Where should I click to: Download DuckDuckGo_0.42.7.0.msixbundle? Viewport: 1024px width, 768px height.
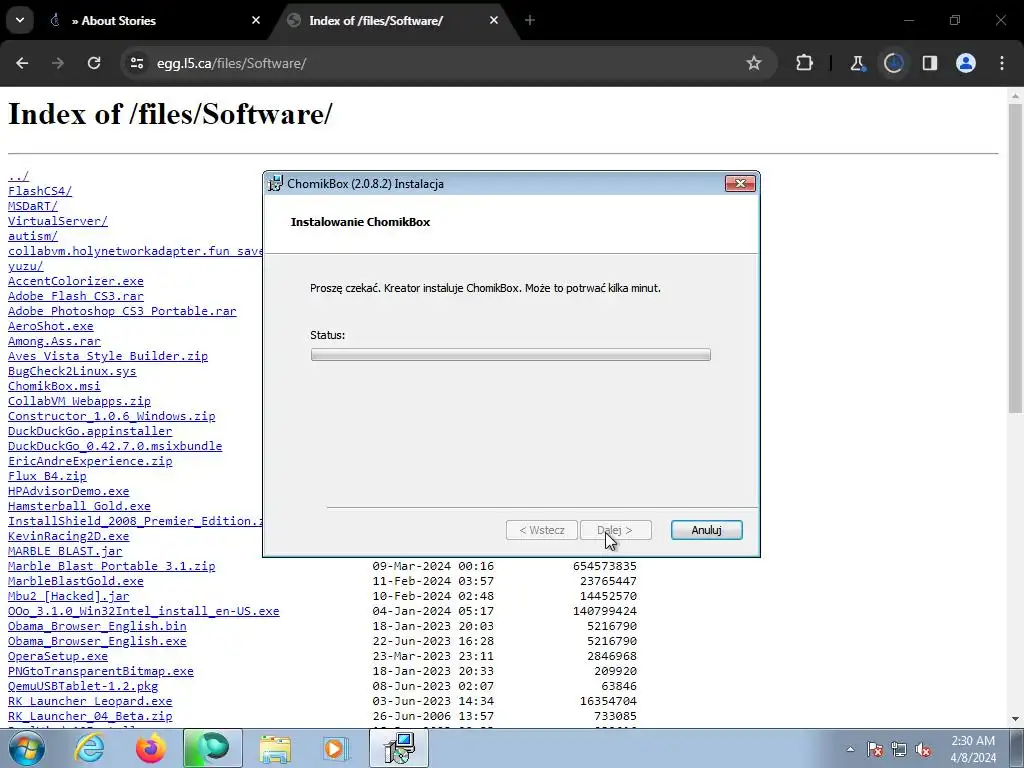115,446
